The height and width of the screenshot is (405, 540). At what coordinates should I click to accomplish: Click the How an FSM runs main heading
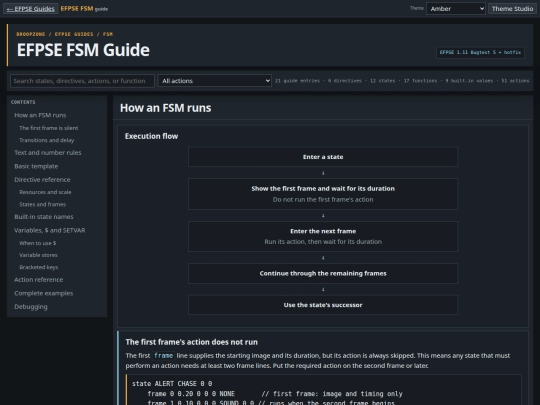[166, 108]
